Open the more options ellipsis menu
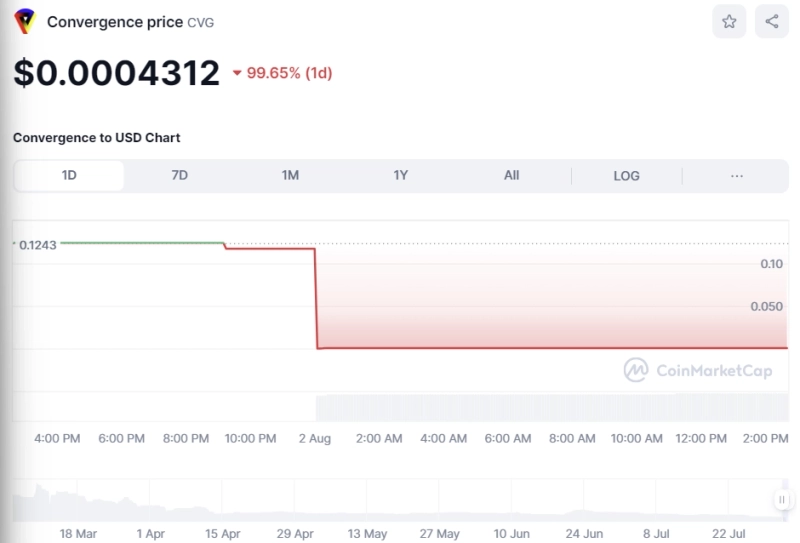This screenshot has width=800, height=543. point(737,175)
